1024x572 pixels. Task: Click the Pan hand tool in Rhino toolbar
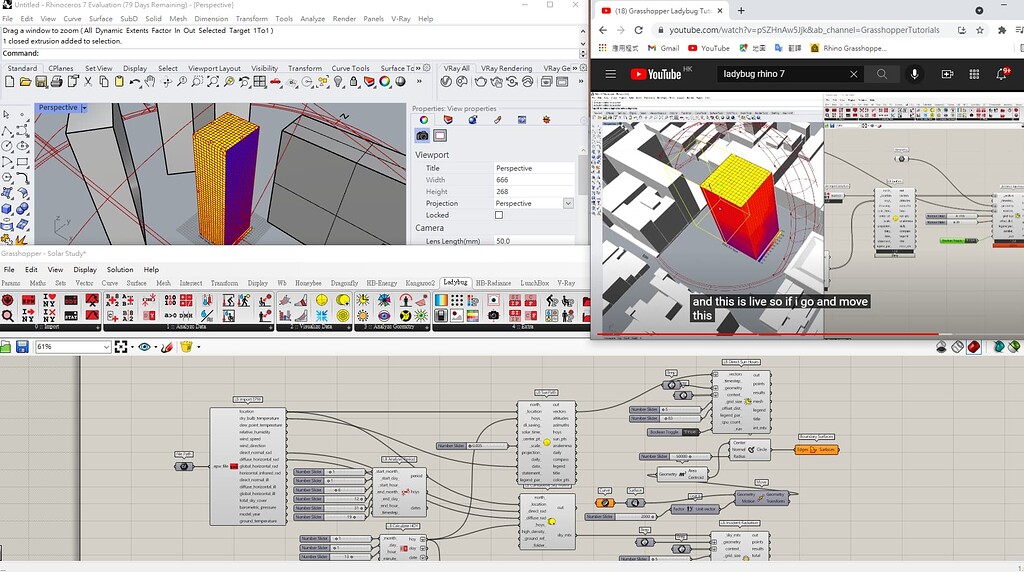pyautogui.click(x=149, y=82)
